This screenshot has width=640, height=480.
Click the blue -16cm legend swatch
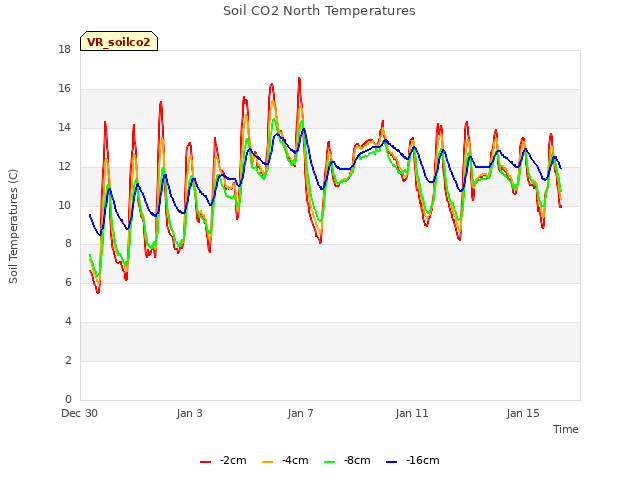391,462
